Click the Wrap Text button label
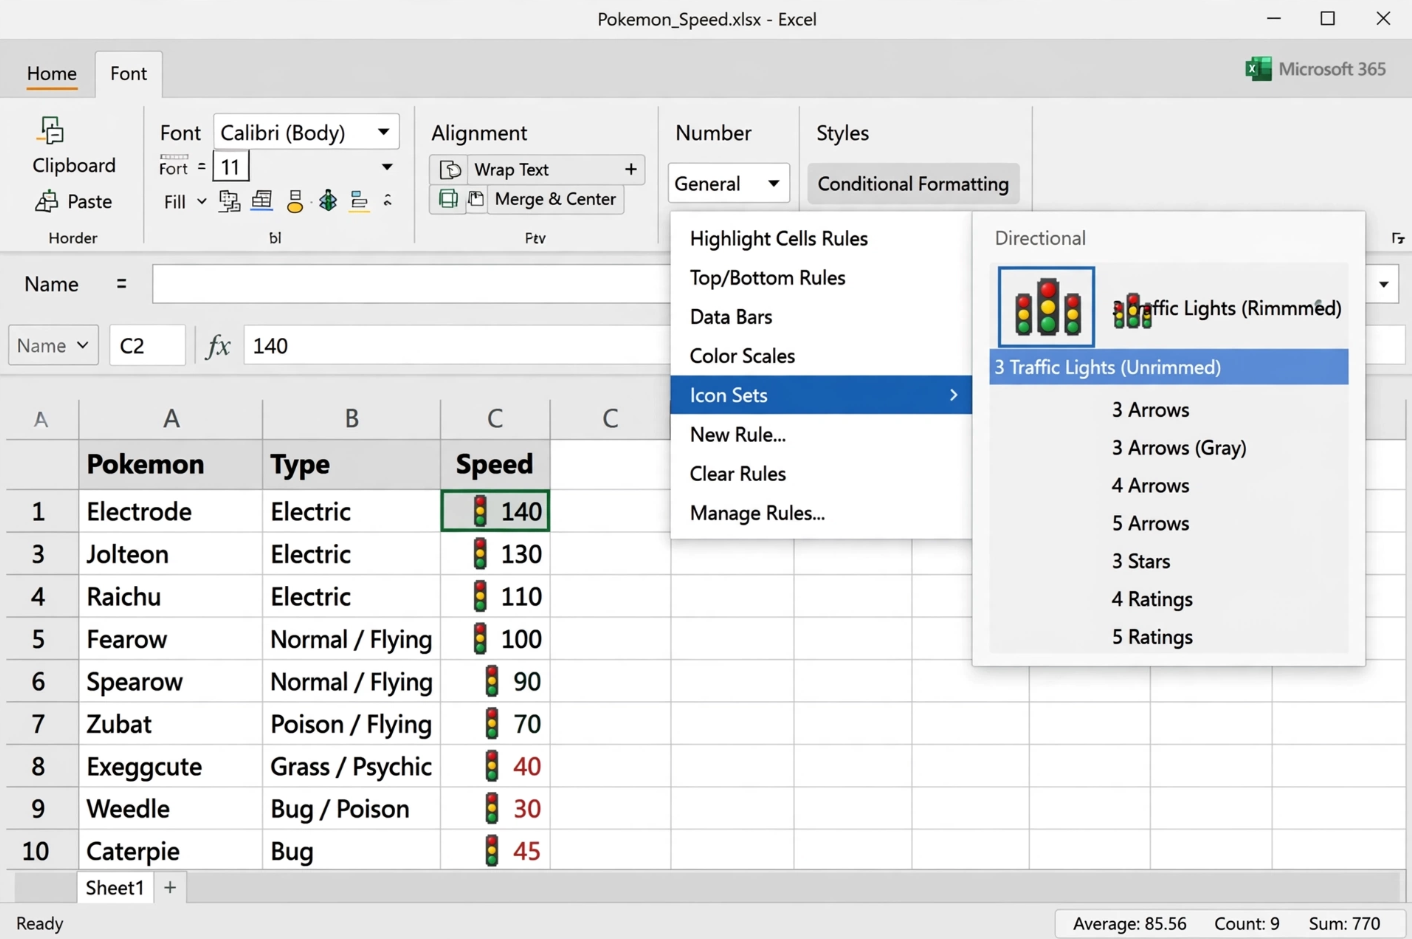1412x939 pixels. 511,169
